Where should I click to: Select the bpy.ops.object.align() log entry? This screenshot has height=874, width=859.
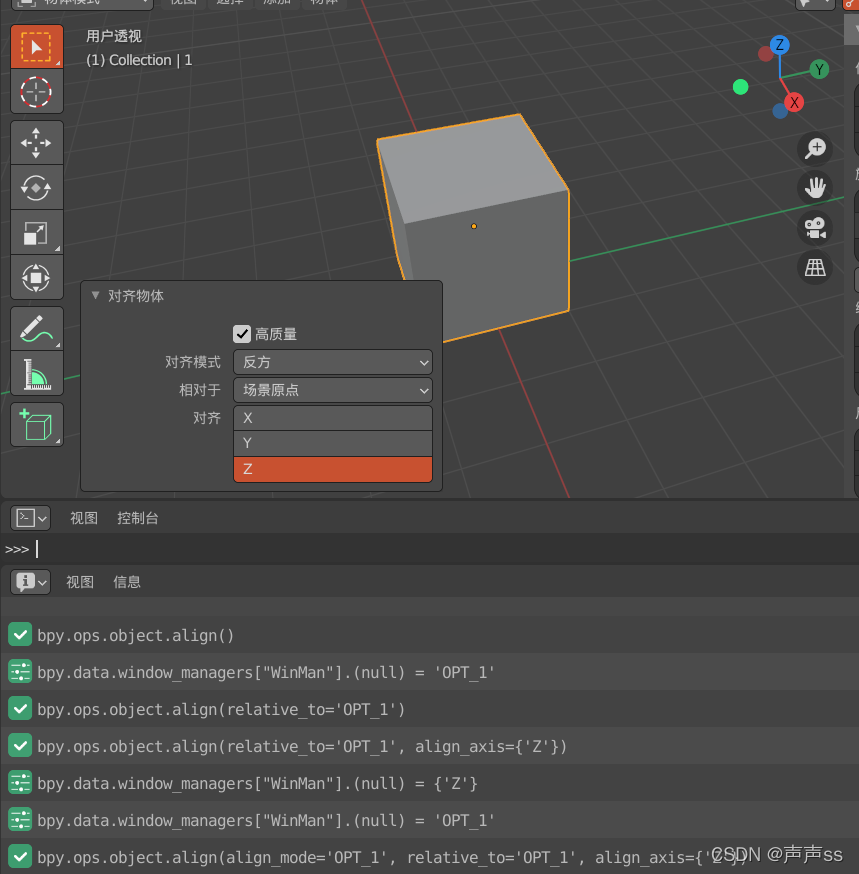coord(429,635)
